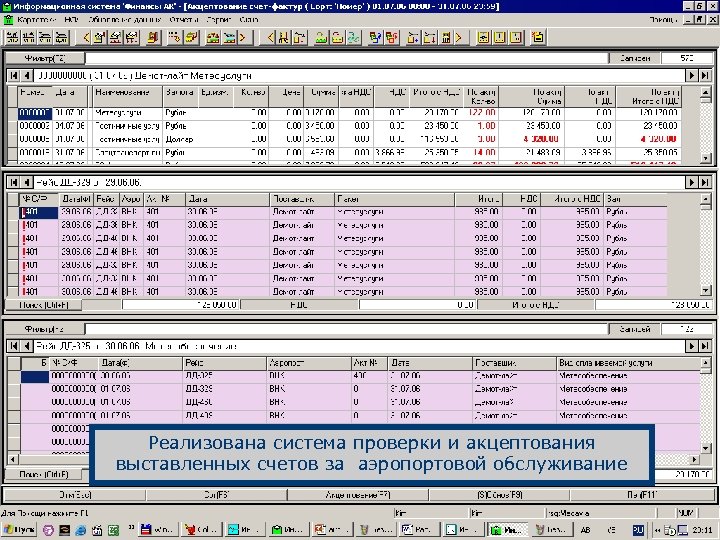Click the rightmost yellow notes toolbar icon
This screenshot has height=540, width=720.
tap(538, 37)
